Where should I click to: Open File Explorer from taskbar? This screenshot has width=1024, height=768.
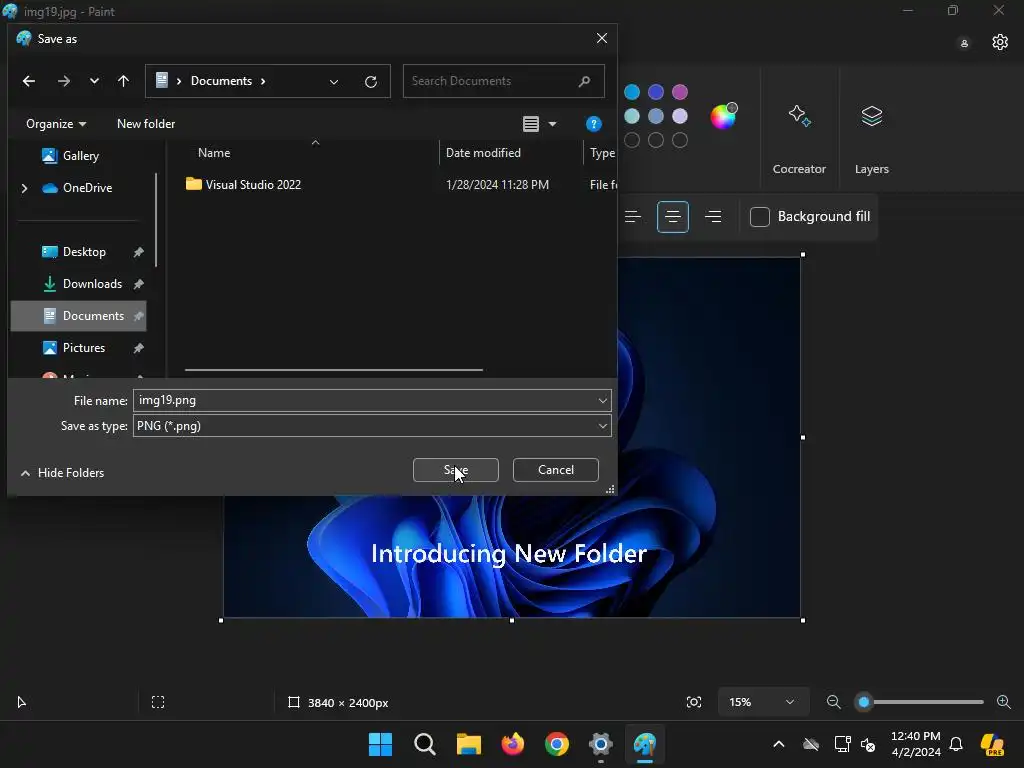pos(468,744)
